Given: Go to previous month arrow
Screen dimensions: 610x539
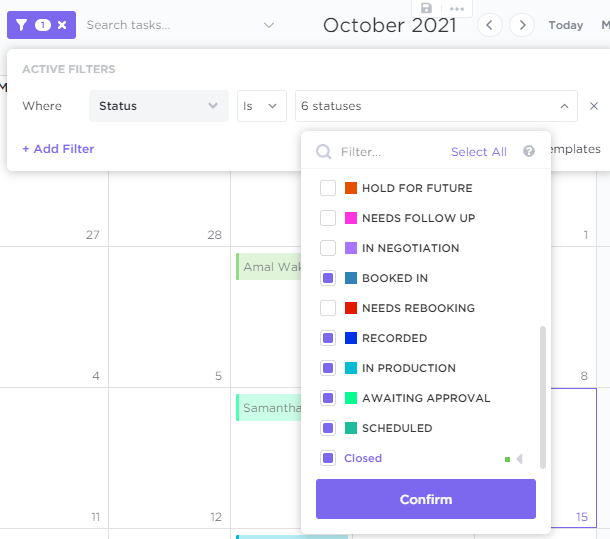Looking at the screenshot, I should pos(489,25).
